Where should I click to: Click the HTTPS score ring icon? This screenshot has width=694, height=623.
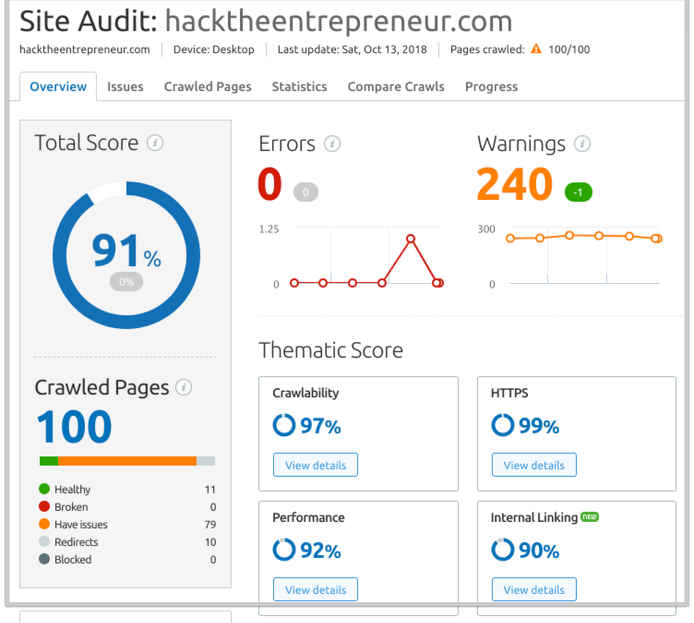pos(502,425)
